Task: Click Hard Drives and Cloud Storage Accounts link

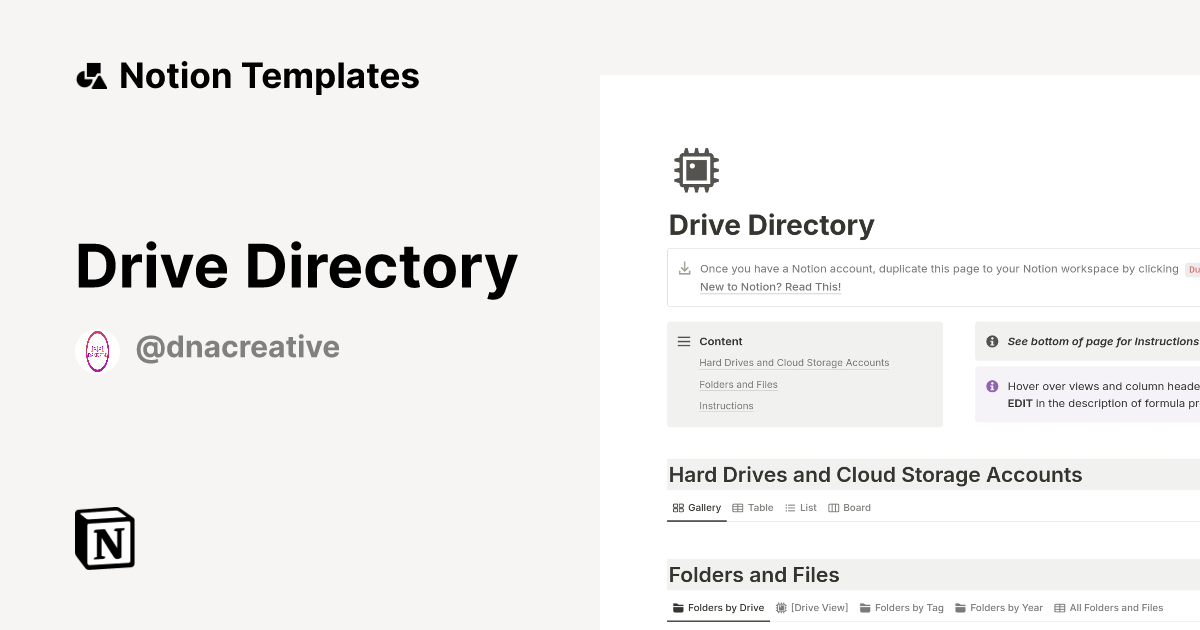Action: [794, 362]
